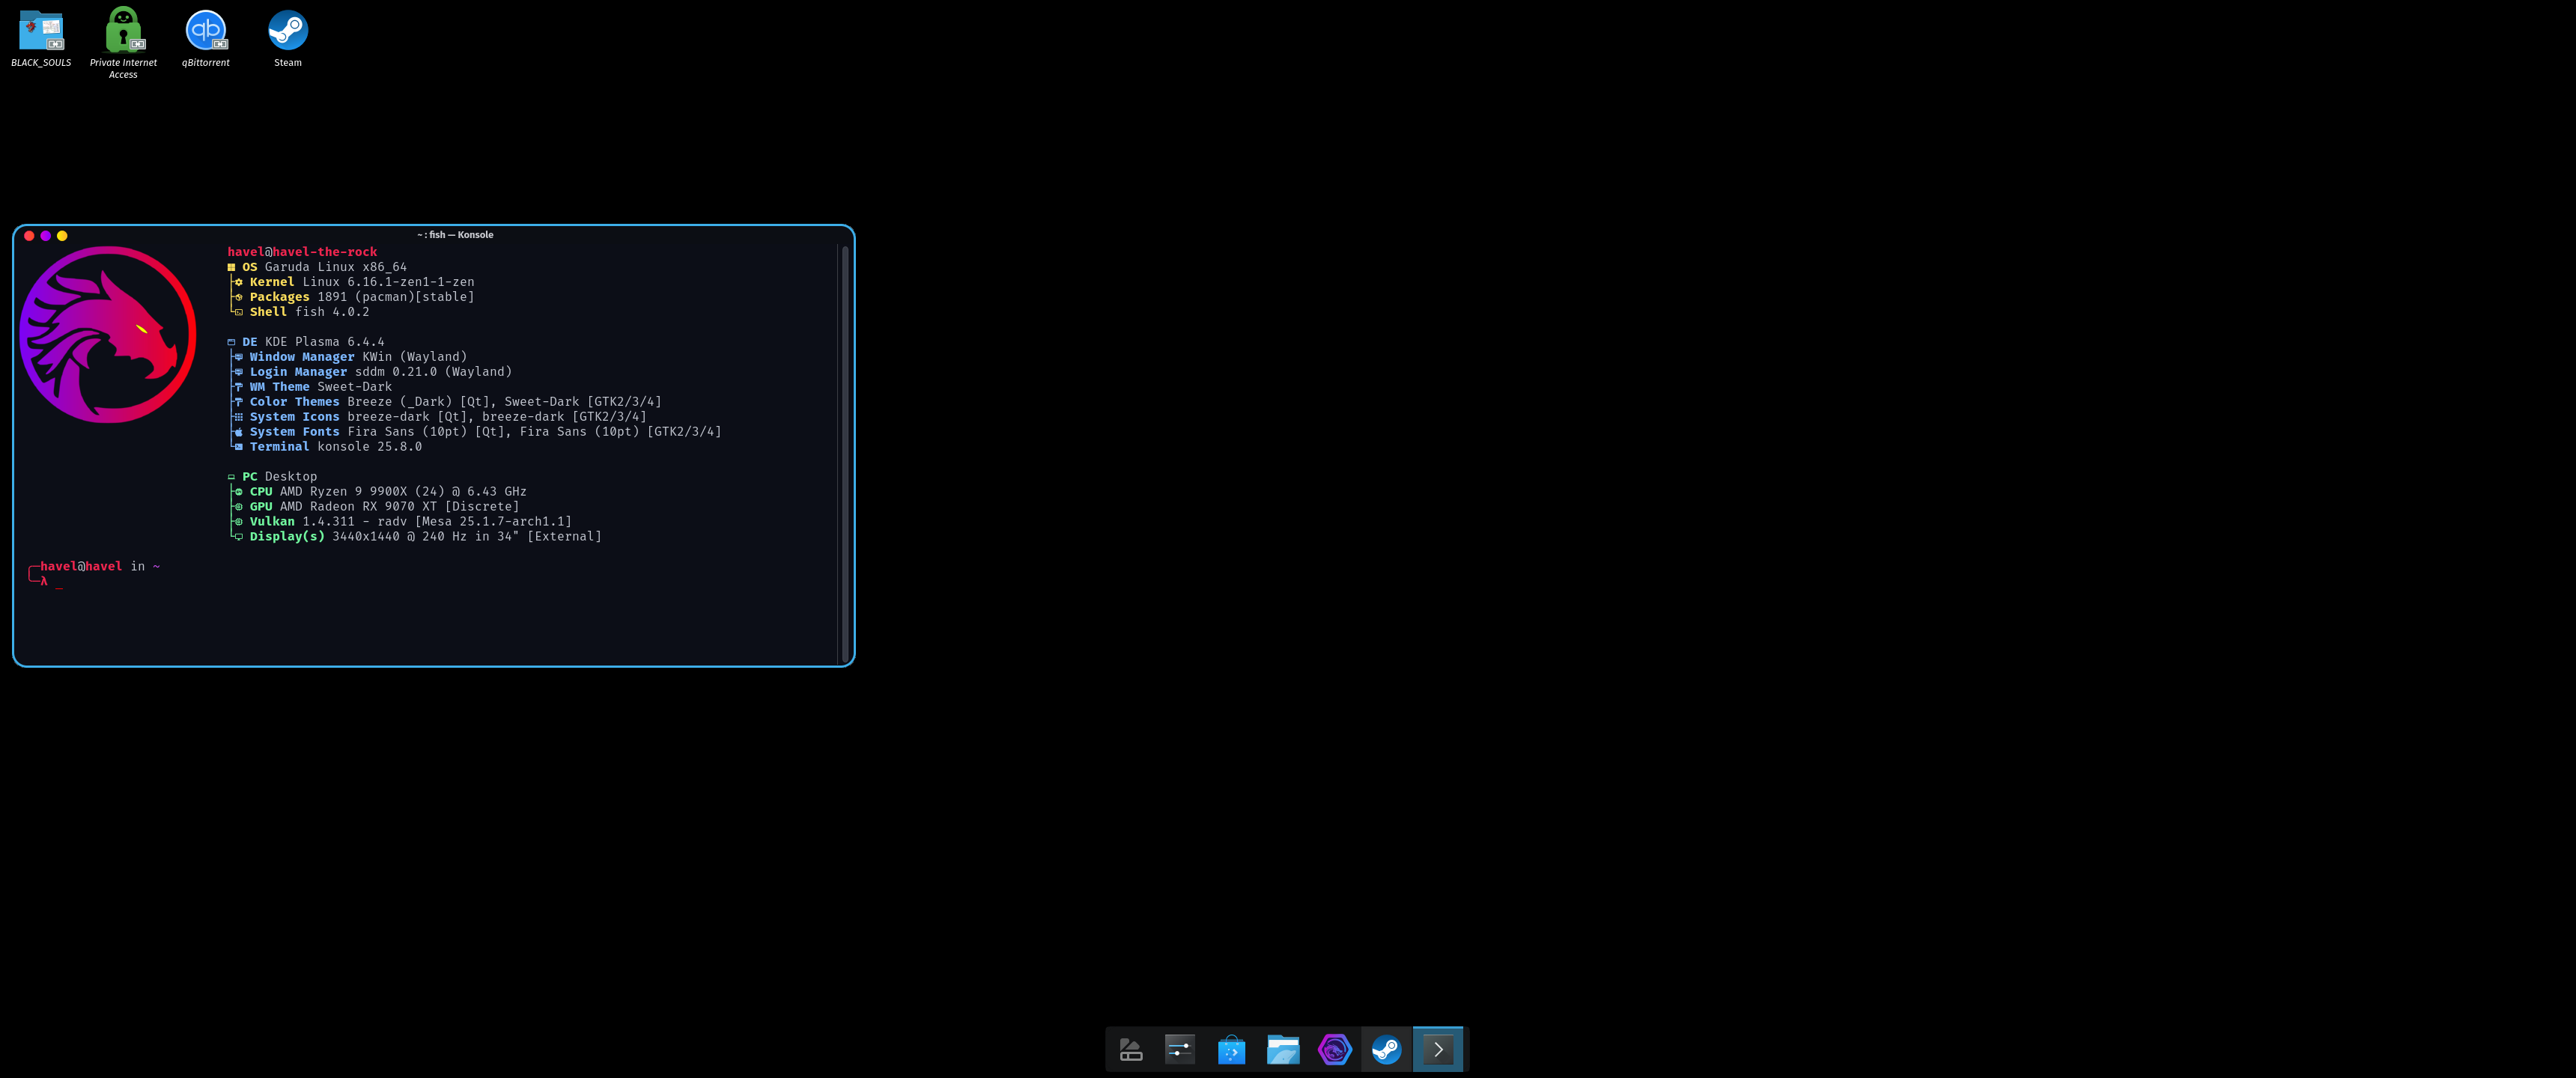Click the havel@havel-the-rock header text
Screen dimensions: 2576x1078
[x=302, y=252]
